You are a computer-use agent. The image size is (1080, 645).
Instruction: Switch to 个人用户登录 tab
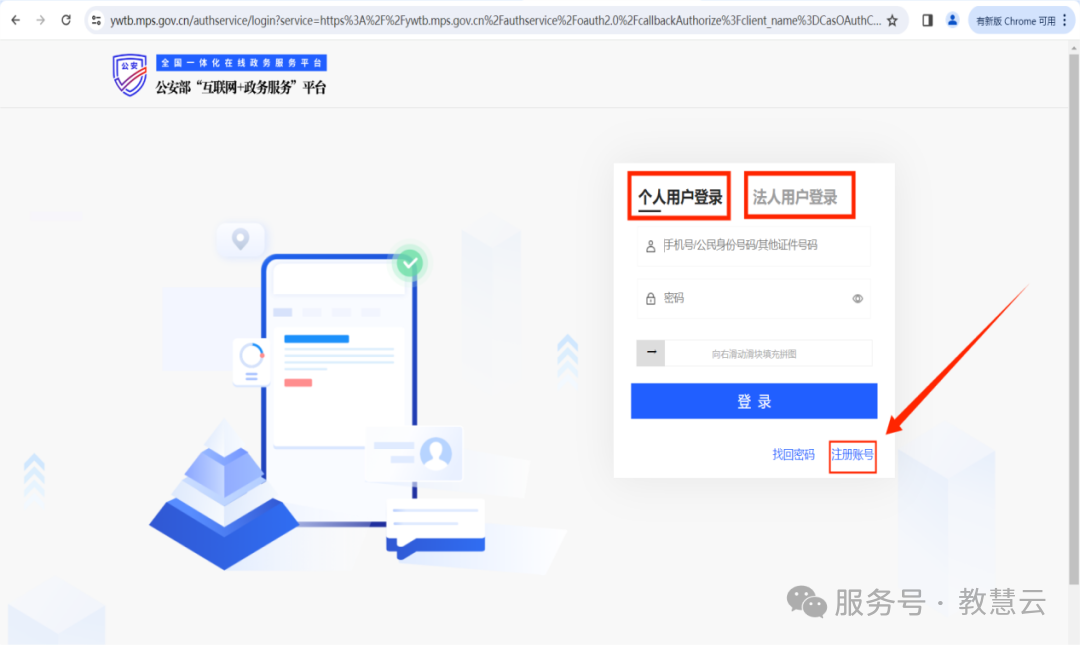680,197
